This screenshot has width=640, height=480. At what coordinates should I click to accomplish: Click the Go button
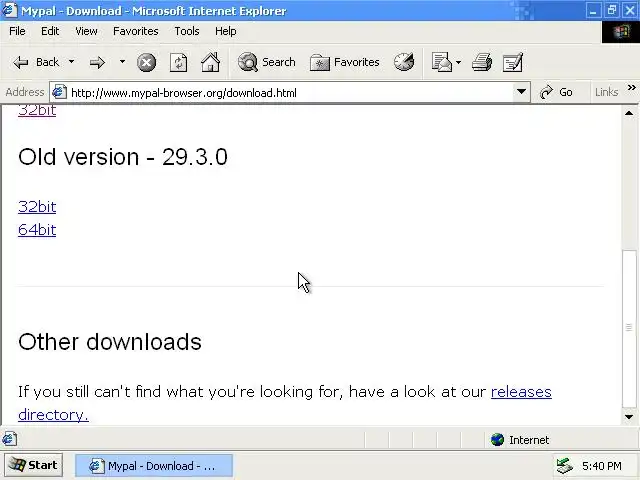tap(556, 92)
